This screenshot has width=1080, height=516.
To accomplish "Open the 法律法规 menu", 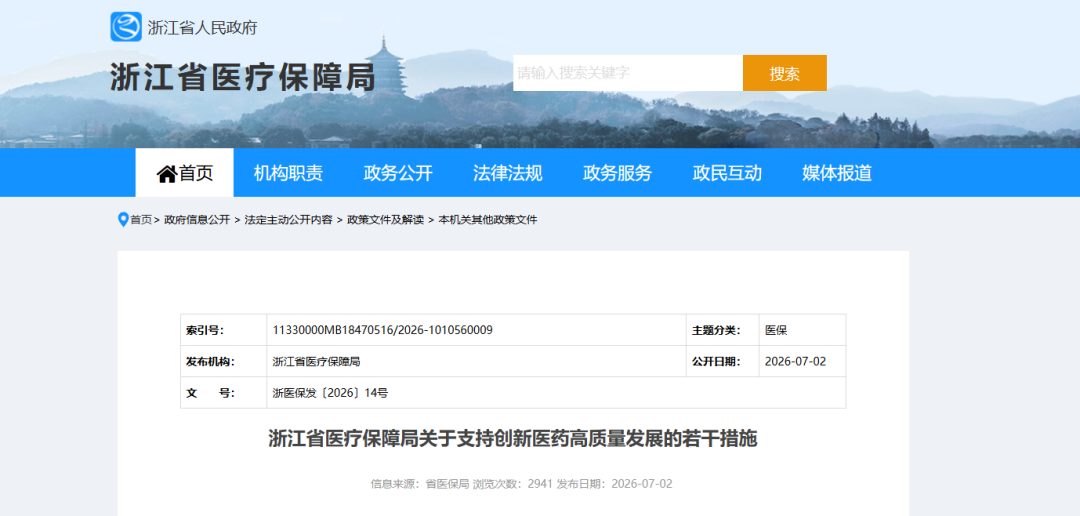I will [x=508, y=173].
